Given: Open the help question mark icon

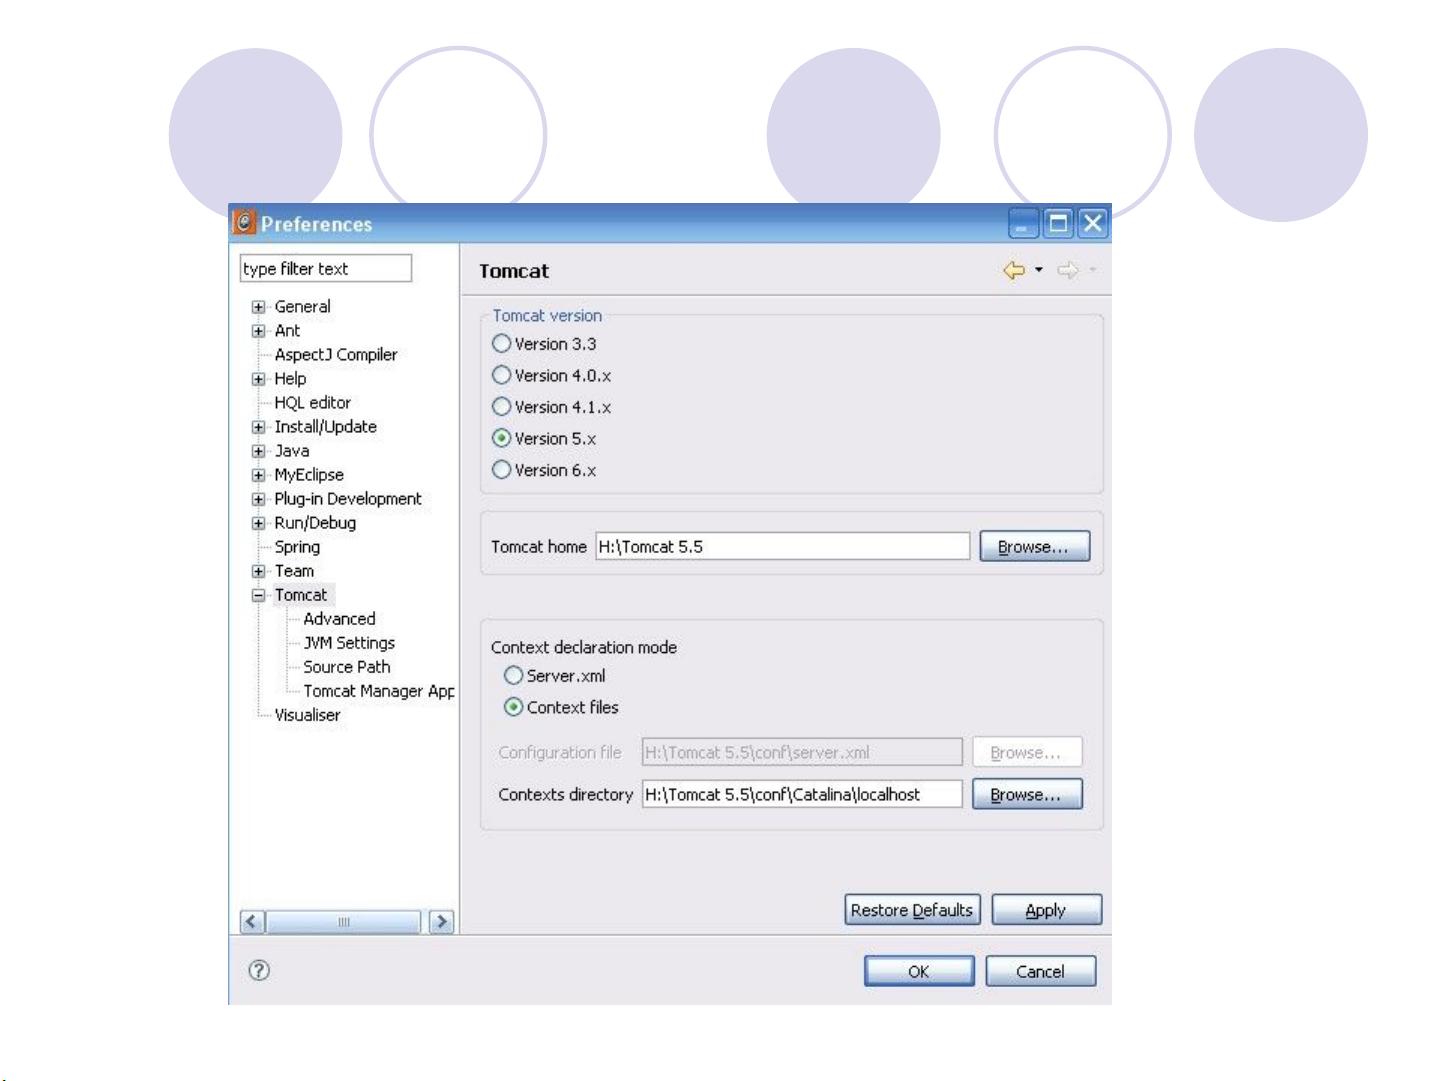Looking at the screenshot, I should [x=259, y=970].
